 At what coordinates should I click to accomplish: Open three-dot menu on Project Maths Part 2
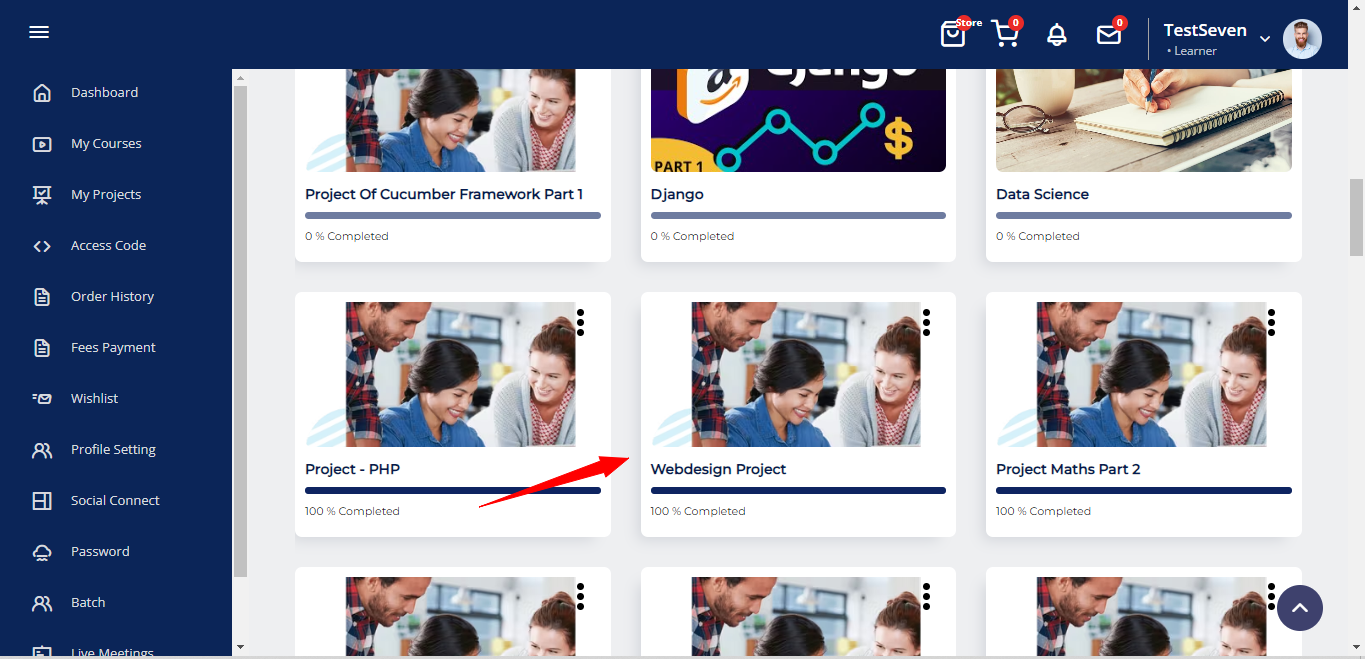point(1271,322)
